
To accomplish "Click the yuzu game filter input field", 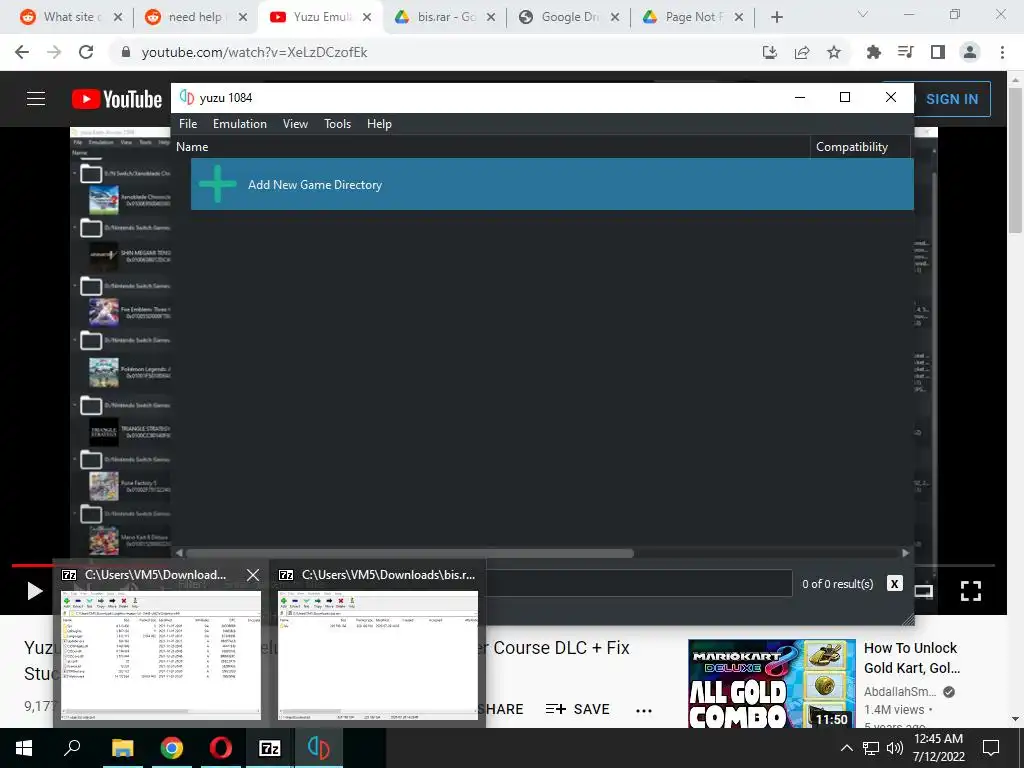I will click(x=640, y=583).
